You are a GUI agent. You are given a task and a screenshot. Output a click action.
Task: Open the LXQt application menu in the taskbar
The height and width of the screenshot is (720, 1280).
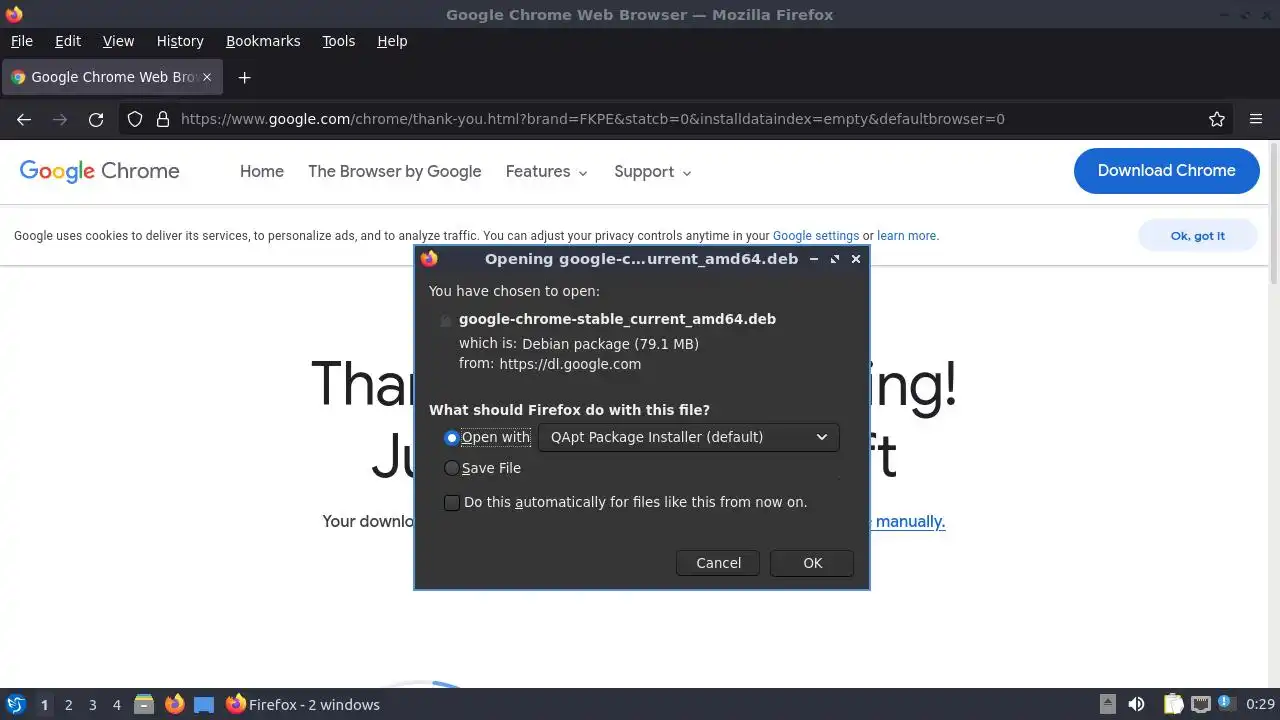coord(16,704)
